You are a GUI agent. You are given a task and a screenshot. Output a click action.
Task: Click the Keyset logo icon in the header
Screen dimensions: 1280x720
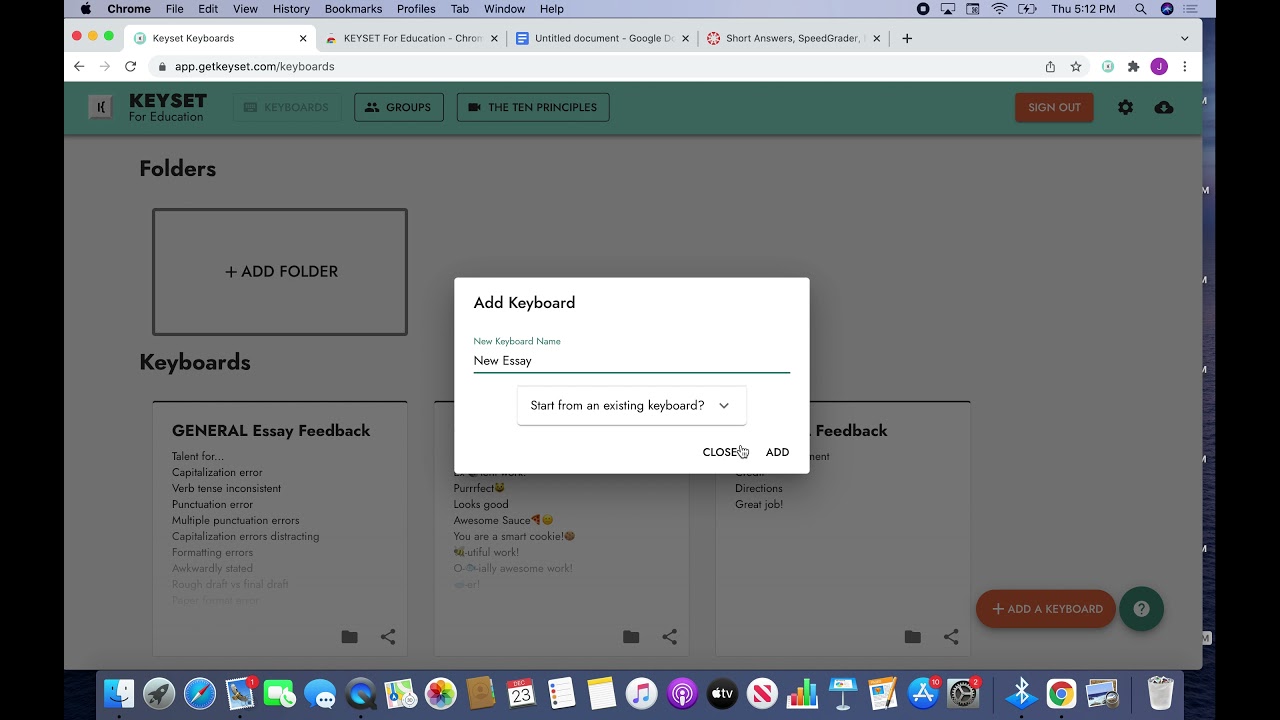coord(100,107)
